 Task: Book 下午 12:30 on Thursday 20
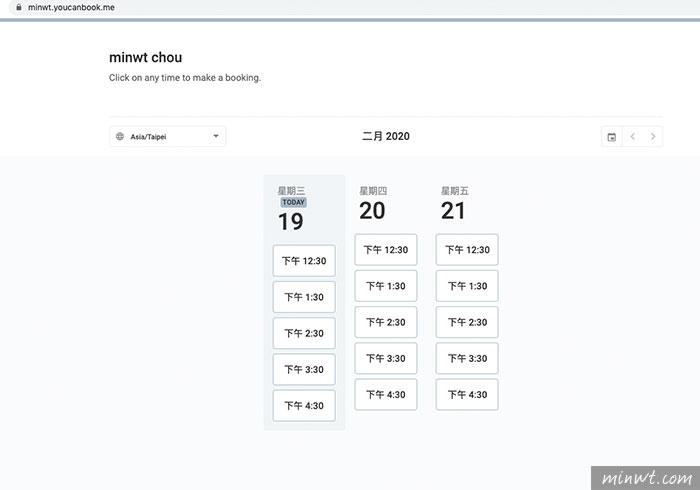pos(386,249)
